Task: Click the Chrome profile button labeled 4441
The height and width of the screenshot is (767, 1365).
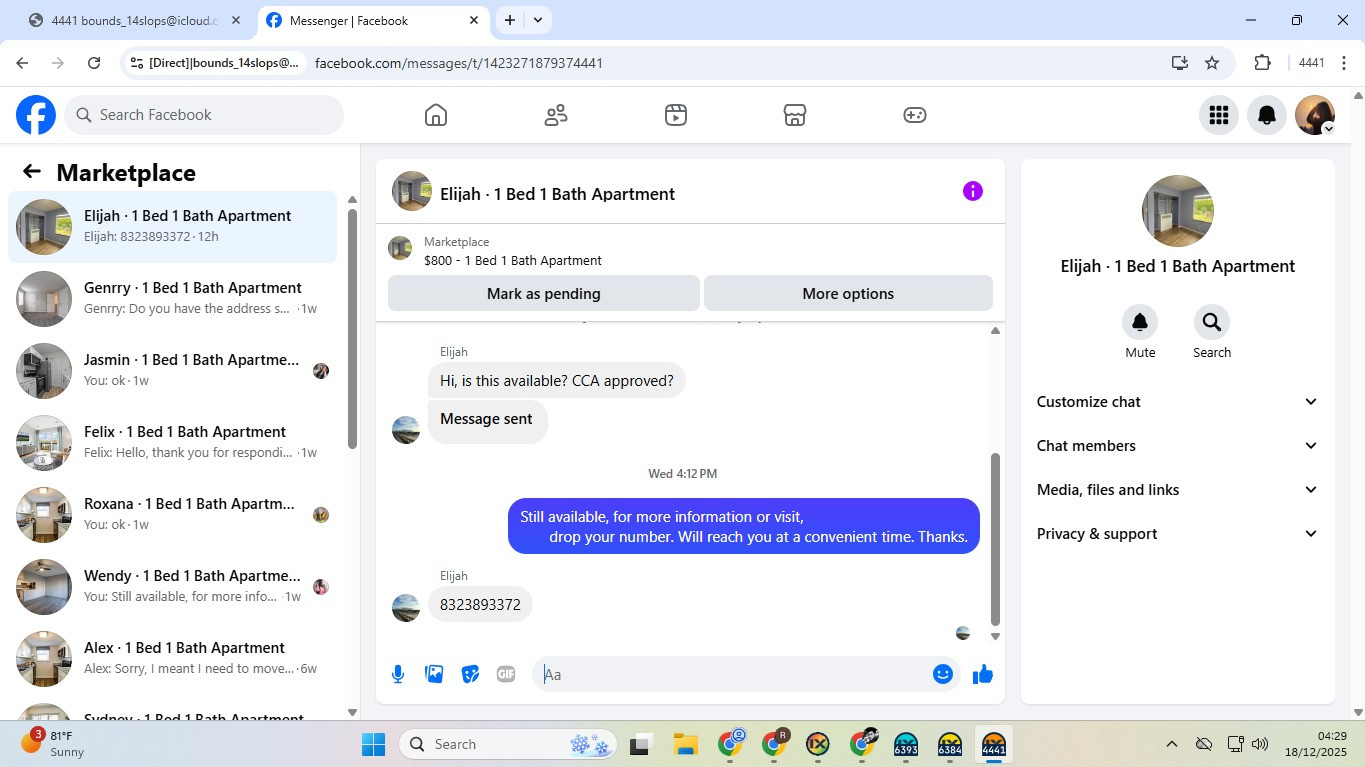Action: point(1312,63)
